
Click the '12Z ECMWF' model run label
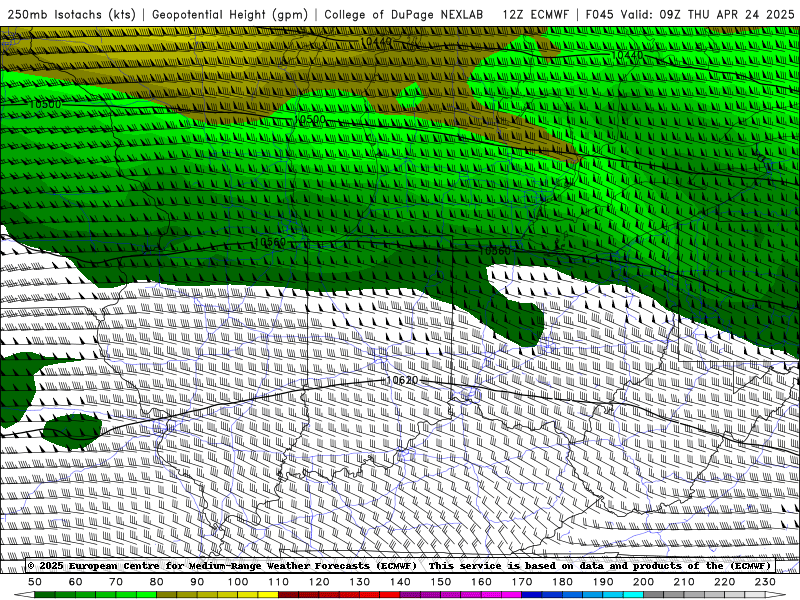(535, 15)
